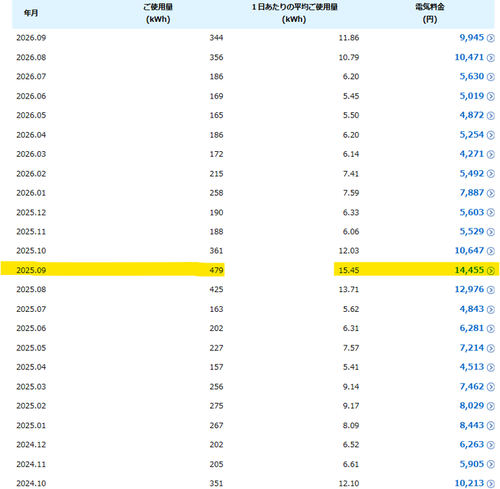The width and height of the screenshot is (500, 489).
Task: Click the 11.86 daily average value
Action: (x=349, y=38)
